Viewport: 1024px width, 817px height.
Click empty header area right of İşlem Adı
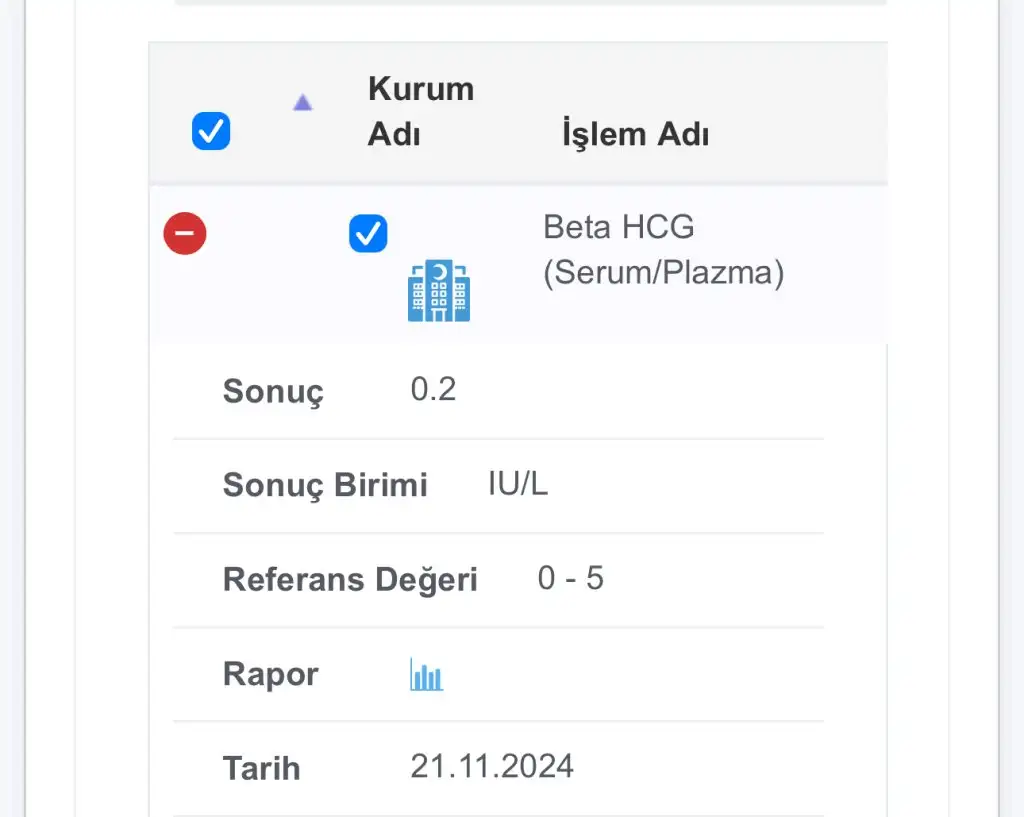pos(800,114)
